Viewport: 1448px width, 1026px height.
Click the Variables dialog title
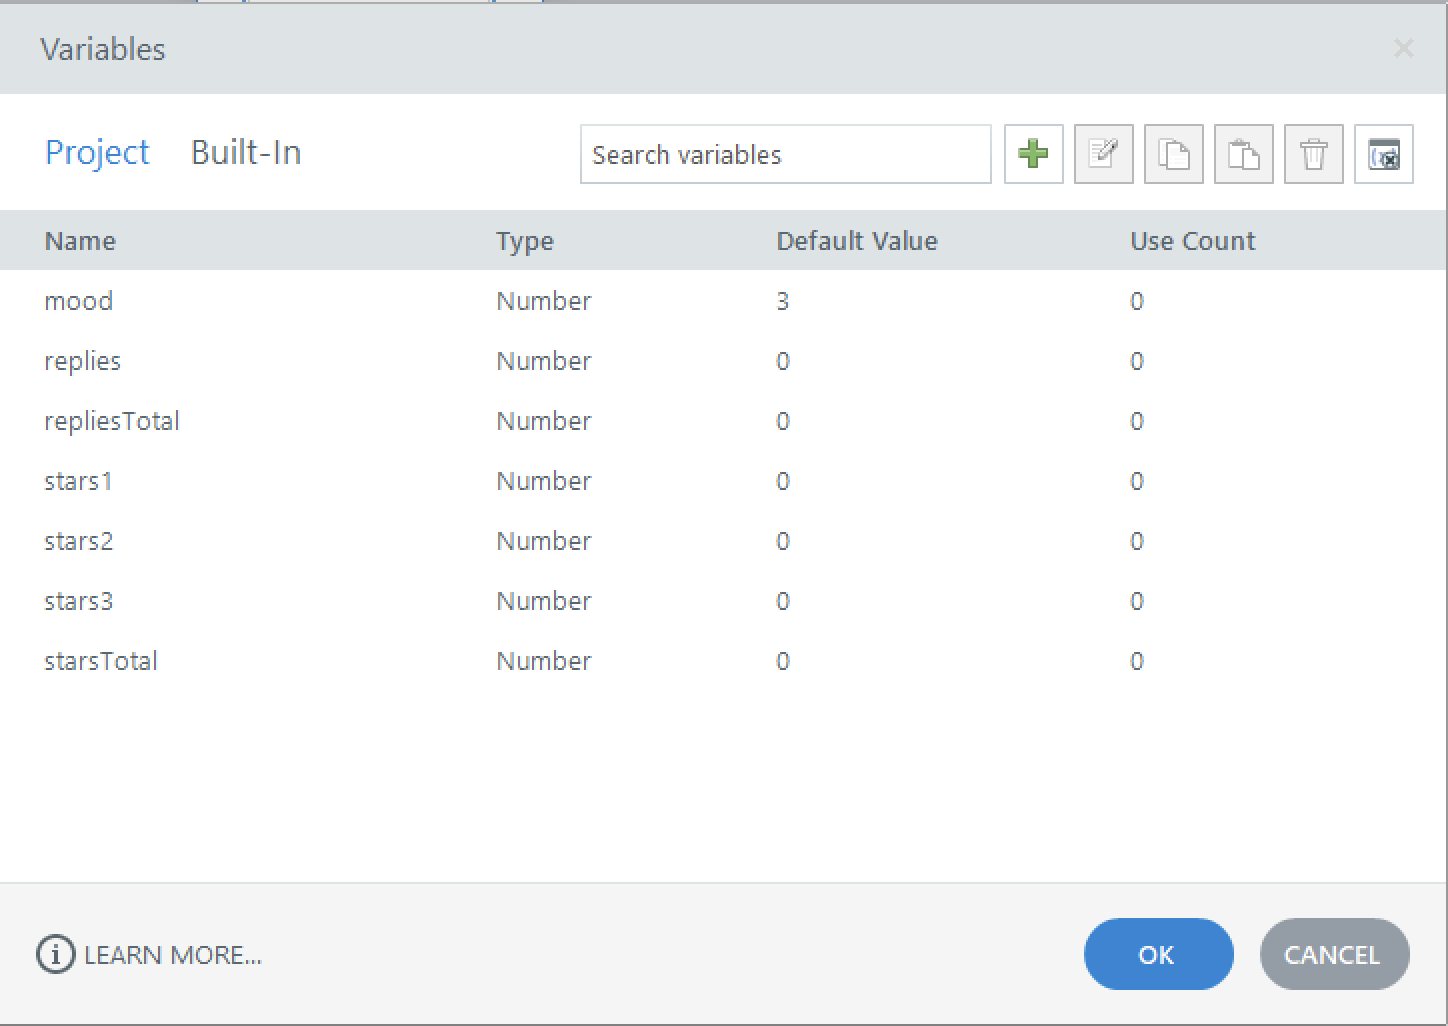click(x=103, y=49)
